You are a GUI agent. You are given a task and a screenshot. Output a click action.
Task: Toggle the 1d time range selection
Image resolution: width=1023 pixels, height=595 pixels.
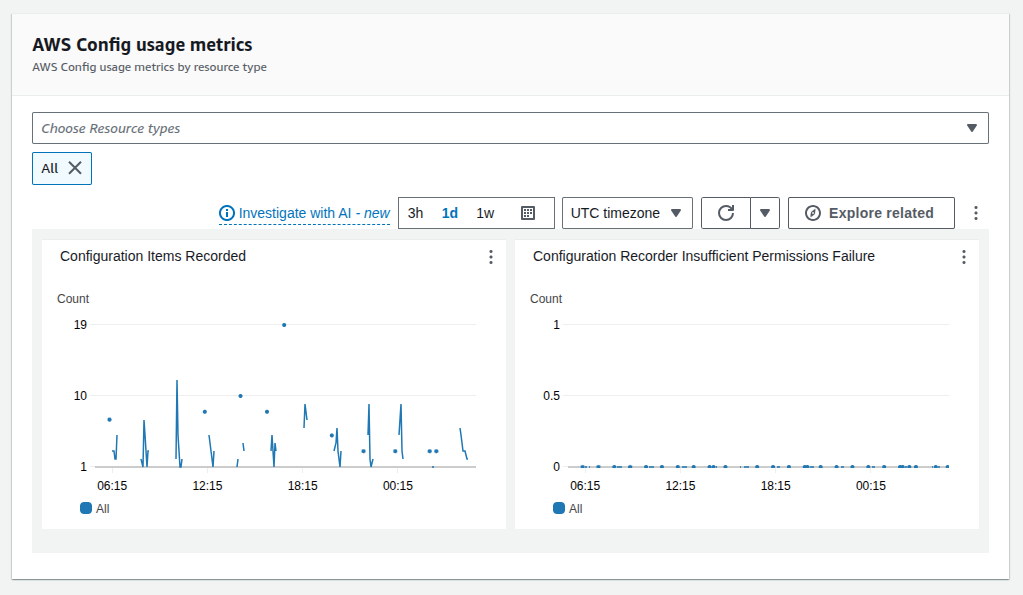pos(449,212)
